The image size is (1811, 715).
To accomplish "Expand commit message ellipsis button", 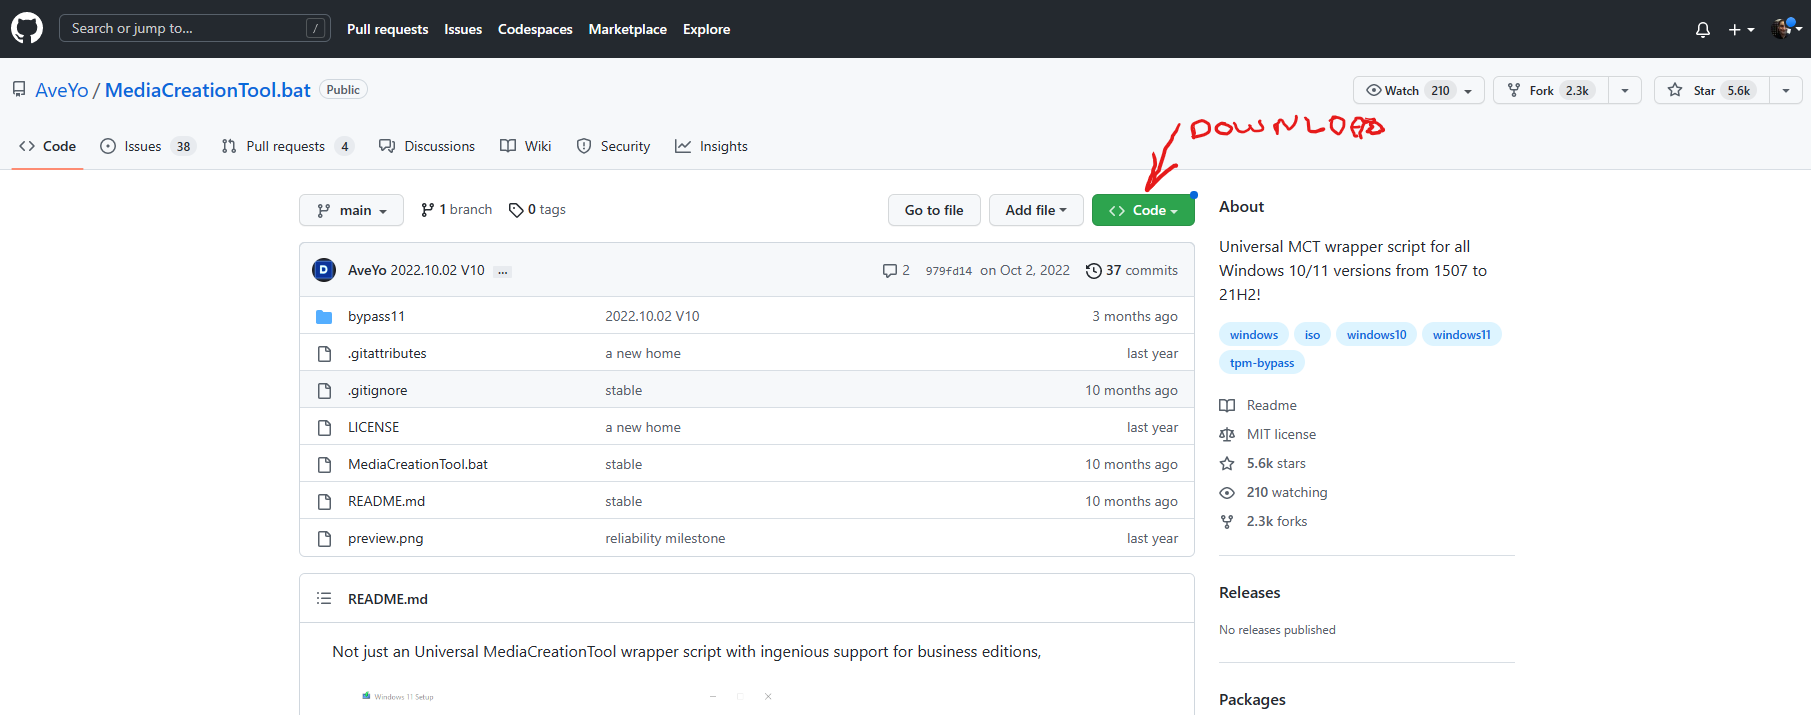I will pos(502,271).
